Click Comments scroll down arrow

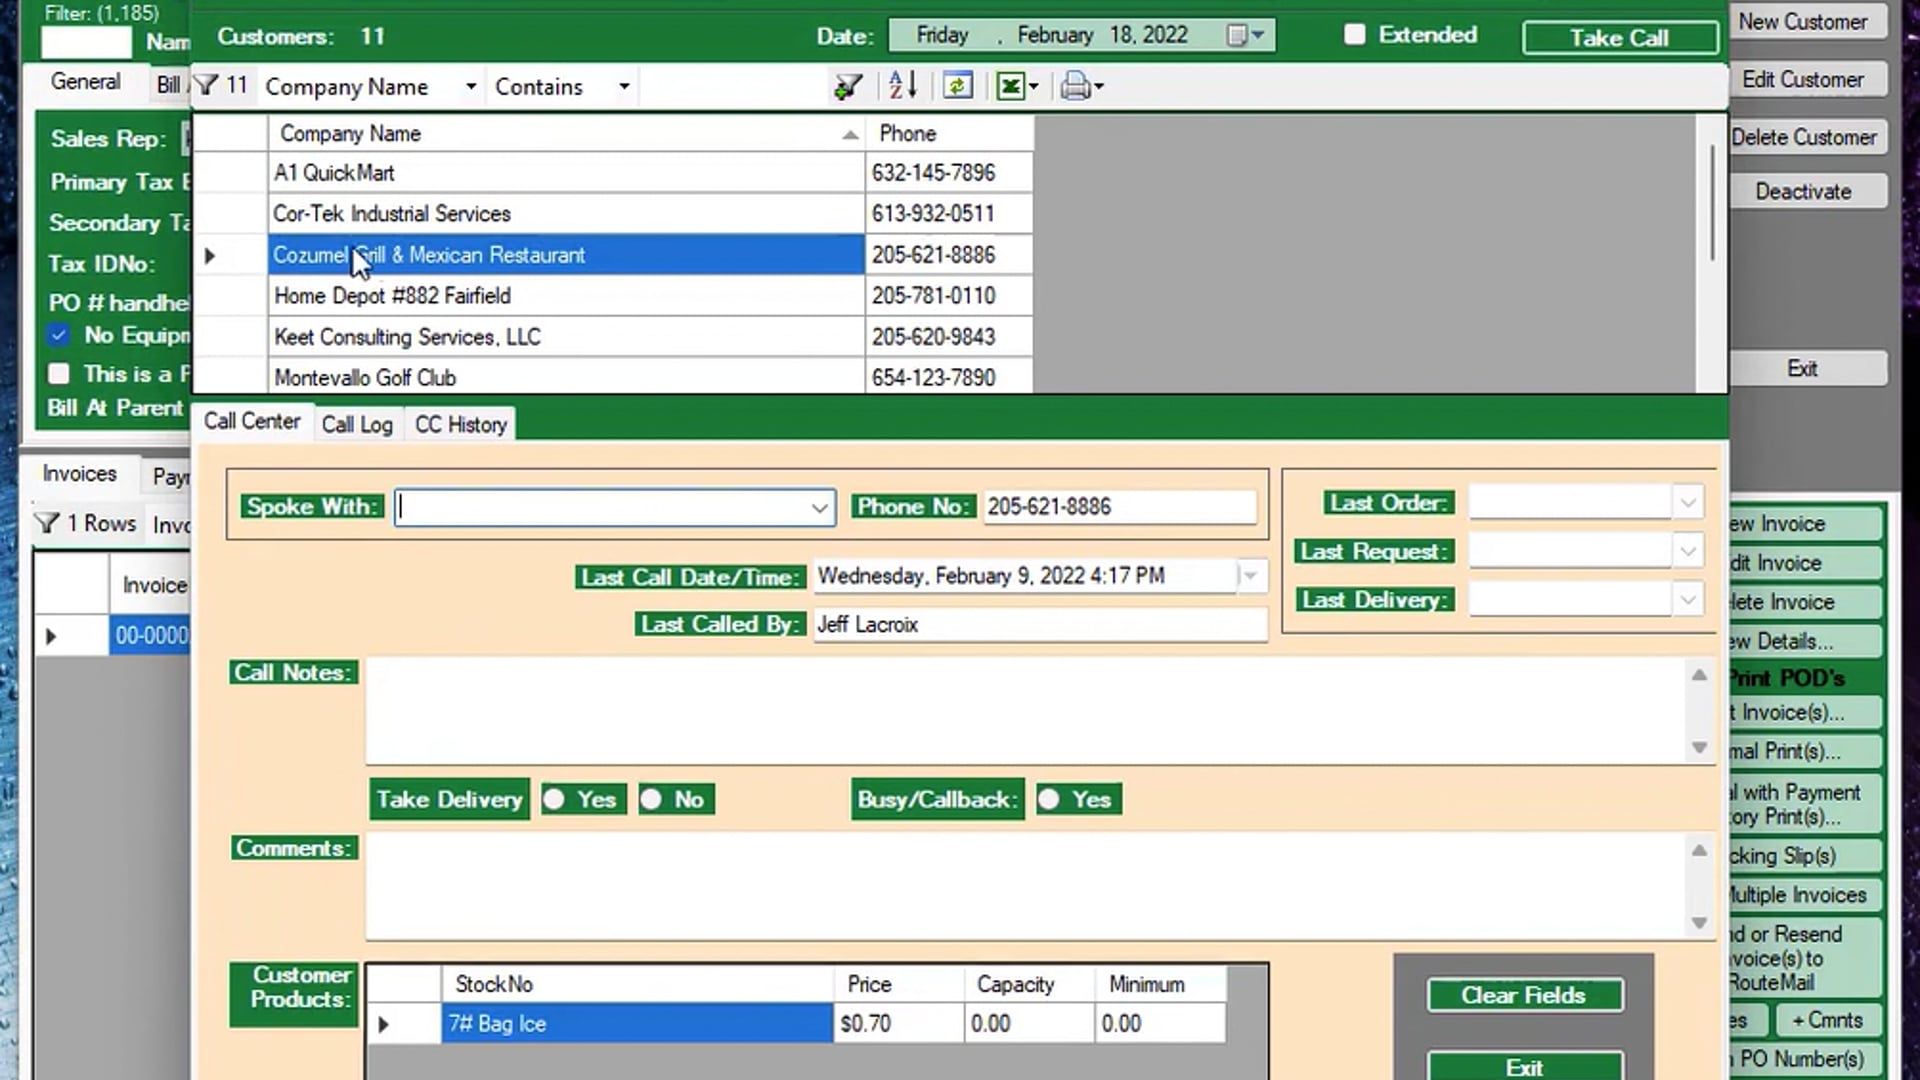click(1699, 922)
